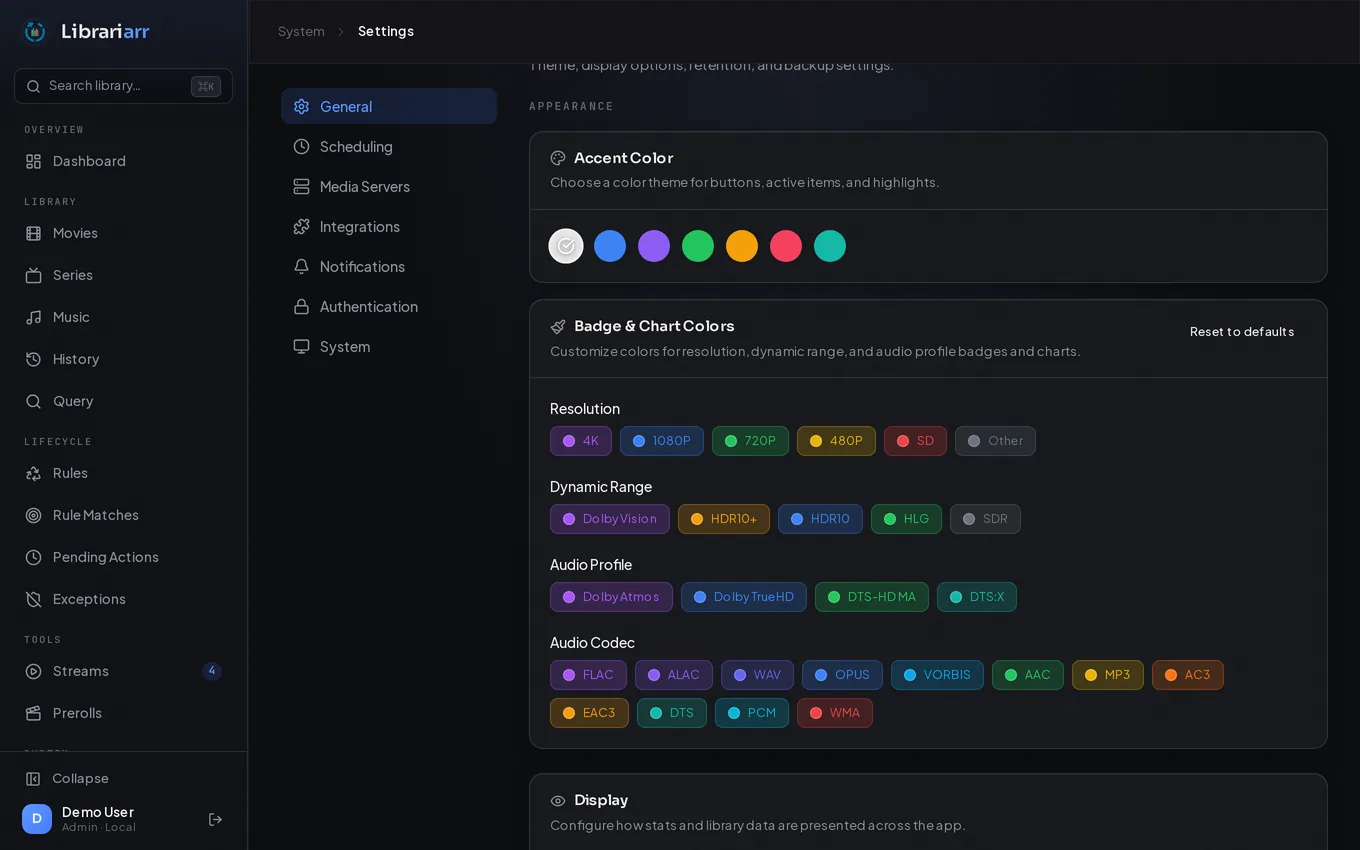Edit the Dolby Vision badge color
Image resolution: width=1360 pixels, height=850 pixels.
tap(610, 519)
